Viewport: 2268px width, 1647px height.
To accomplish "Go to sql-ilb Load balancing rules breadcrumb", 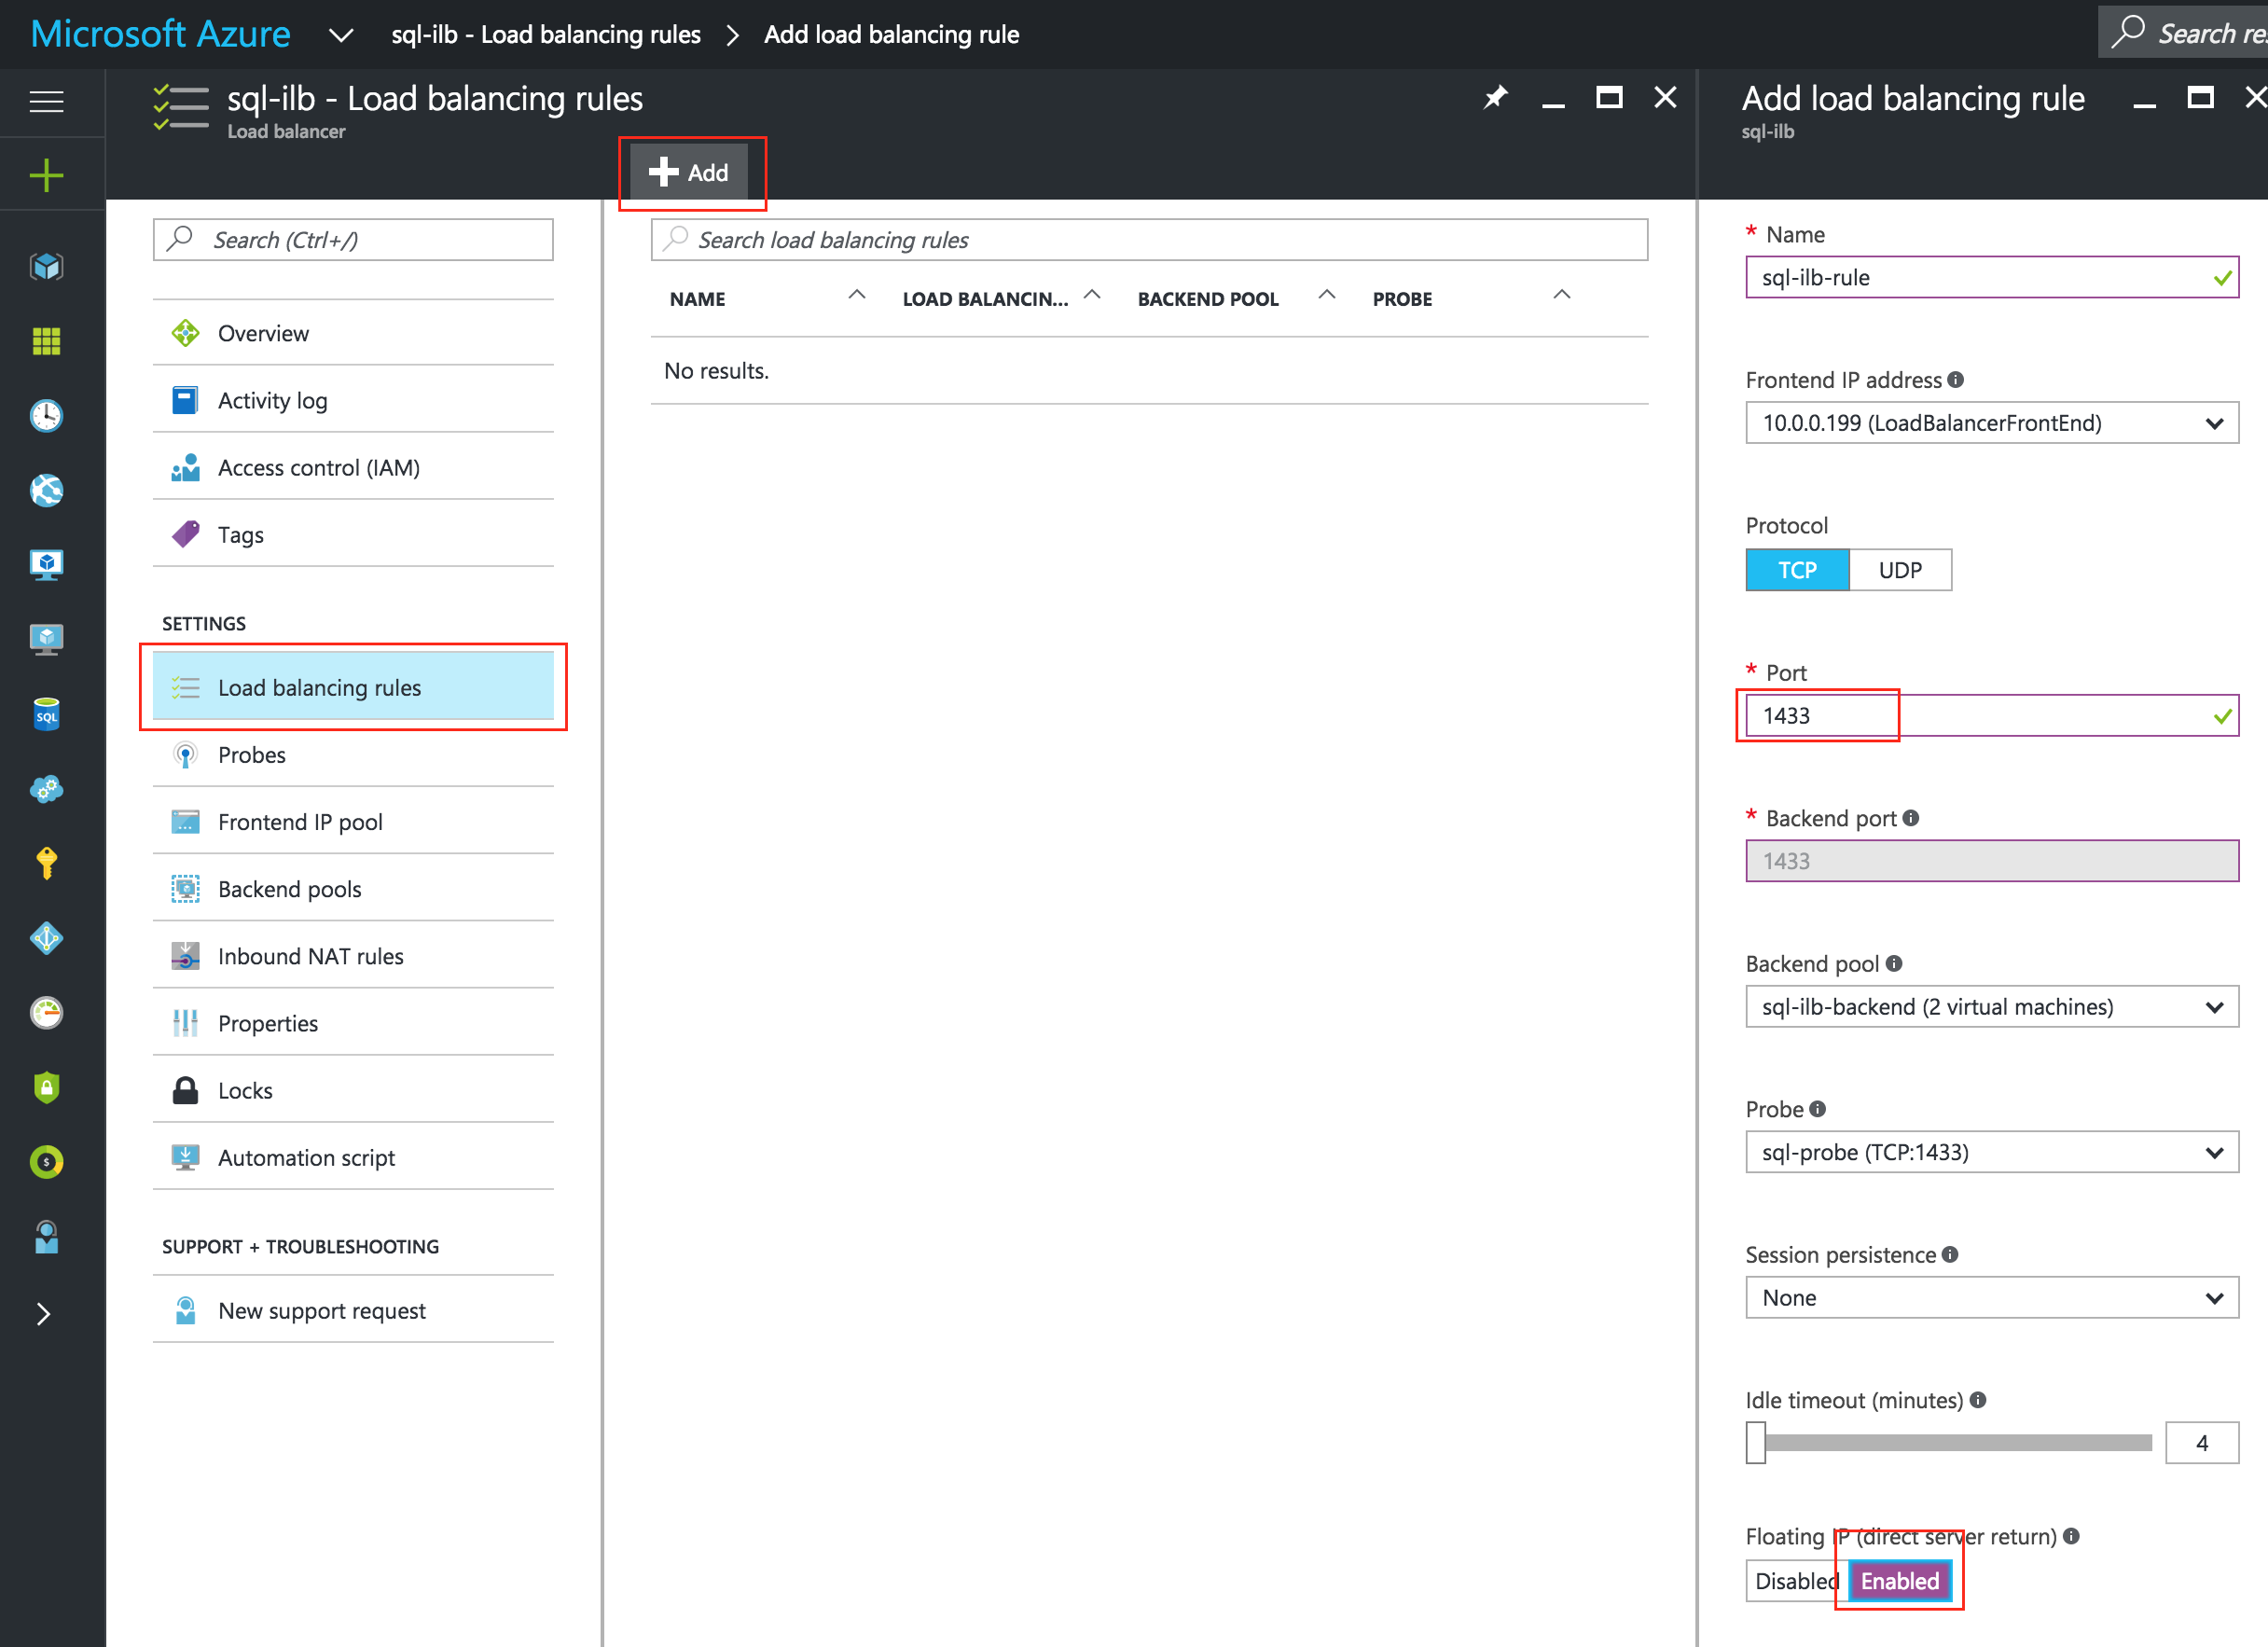I will tap(546, 34).
